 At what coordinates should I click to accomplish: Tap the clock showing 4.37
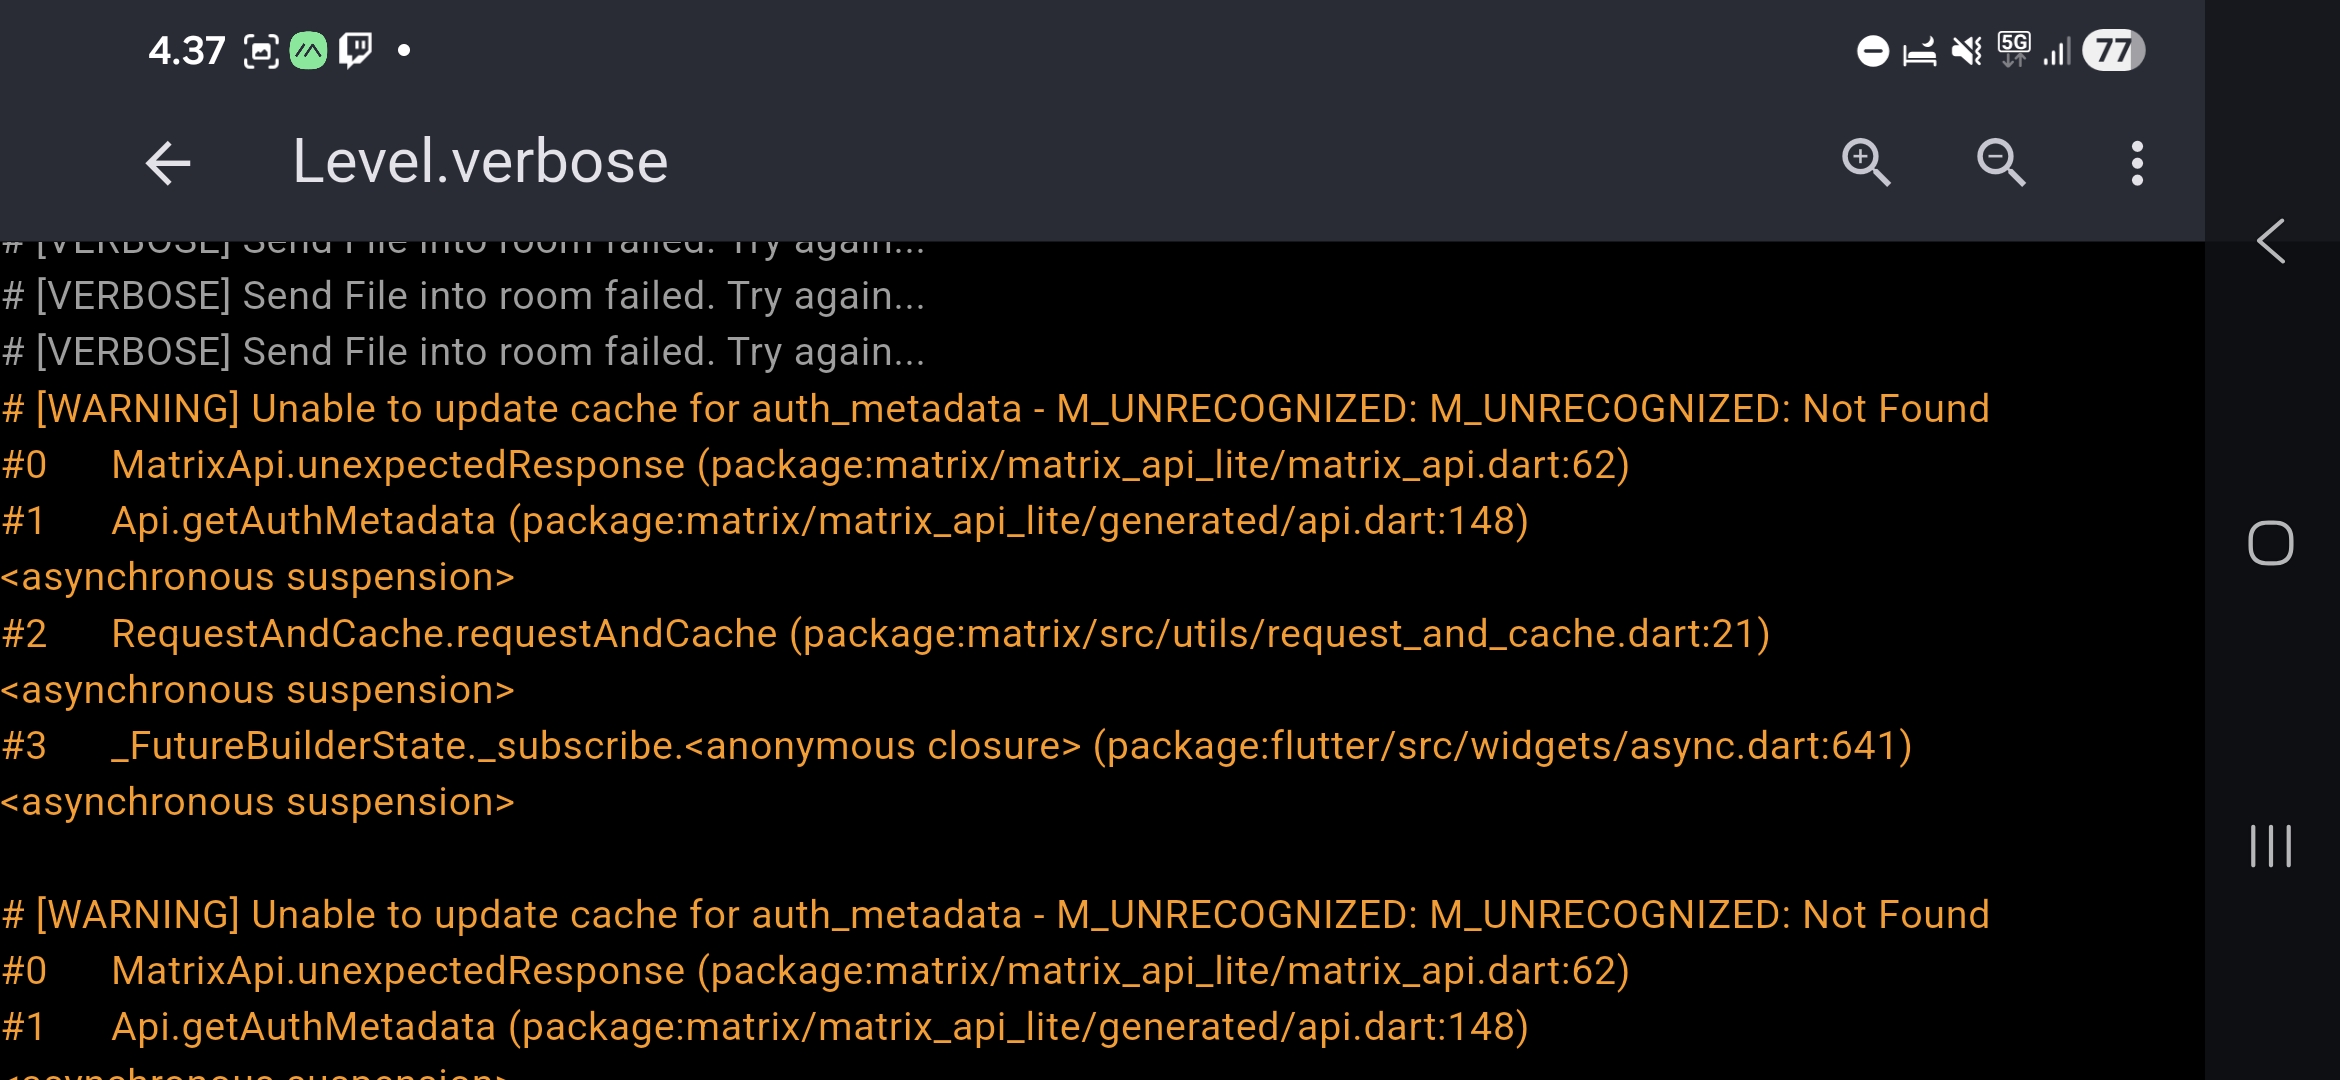(x=187, y=50)
